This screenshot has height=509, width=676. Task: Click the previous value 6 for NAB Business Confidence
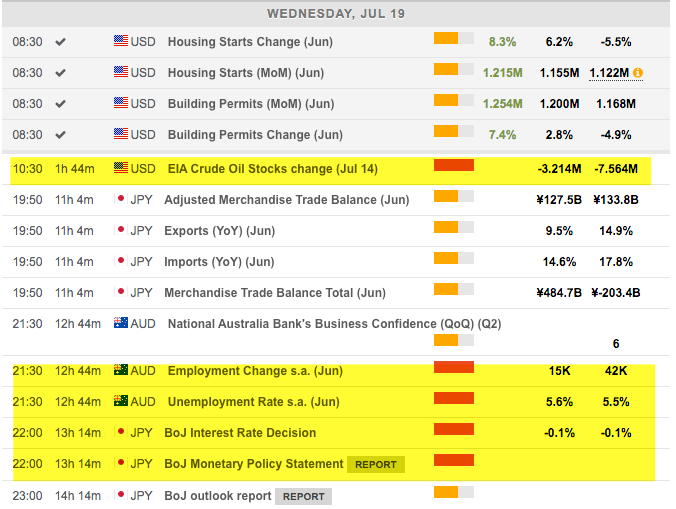click(616, 344)
